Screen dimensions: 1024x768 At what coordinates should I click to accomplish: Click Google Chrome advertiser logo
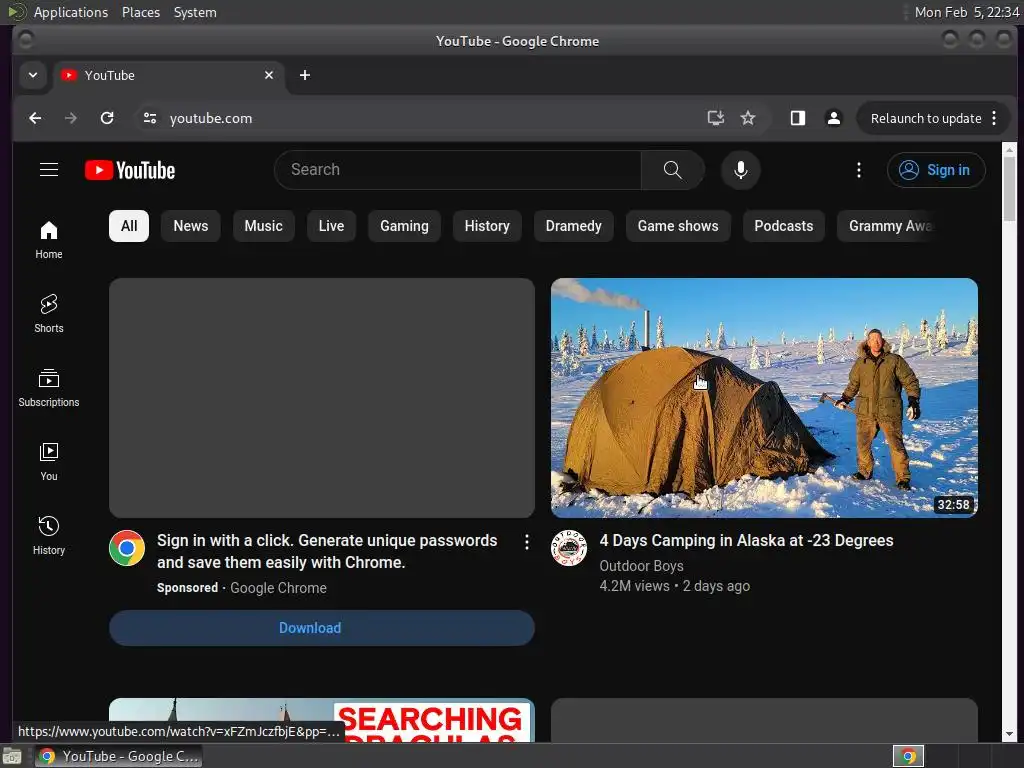point(127,548)
